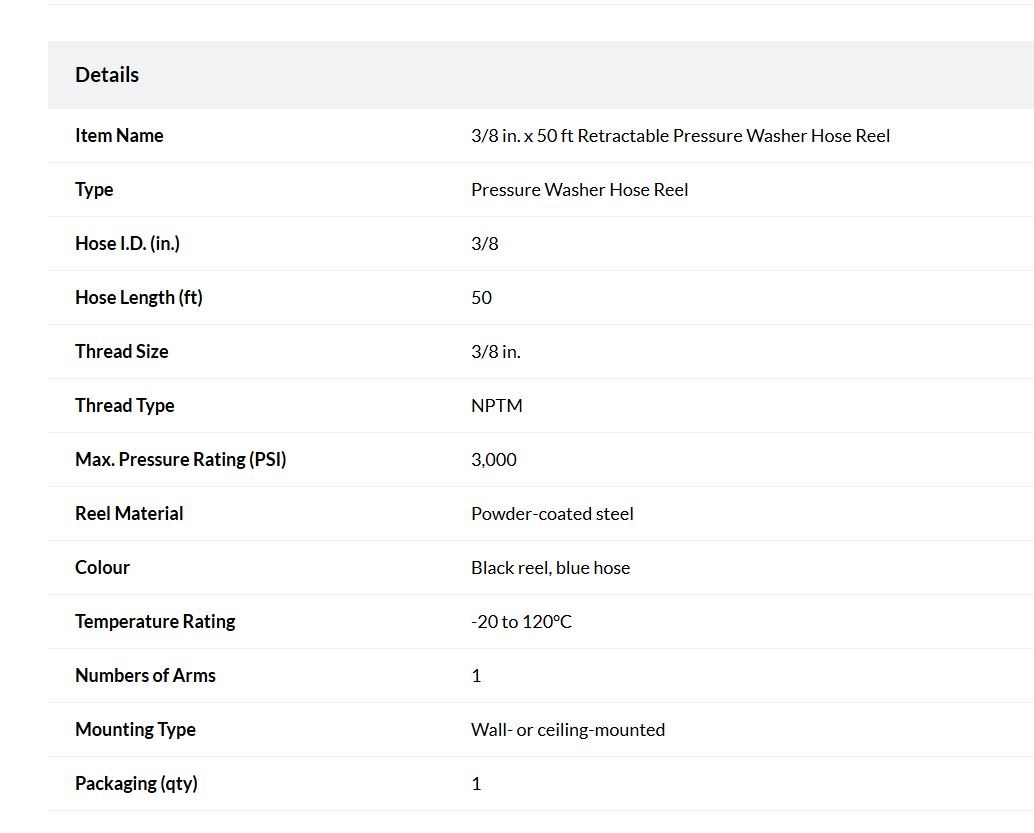Click the Packaging (qty) label
Viewport: 1034px width, 833px height.
[137, 784]
